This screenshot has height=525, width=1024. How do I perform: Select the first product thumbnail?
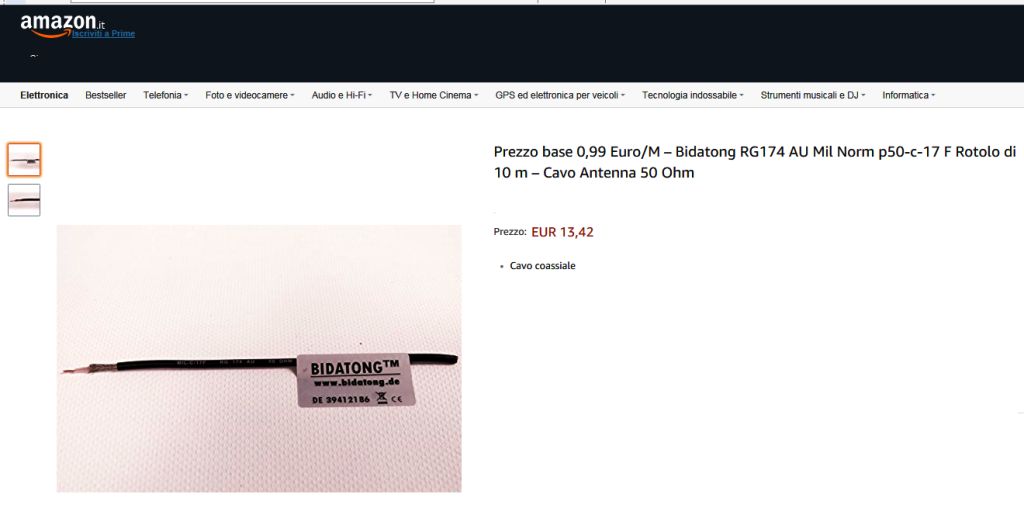tap(24, 160)
